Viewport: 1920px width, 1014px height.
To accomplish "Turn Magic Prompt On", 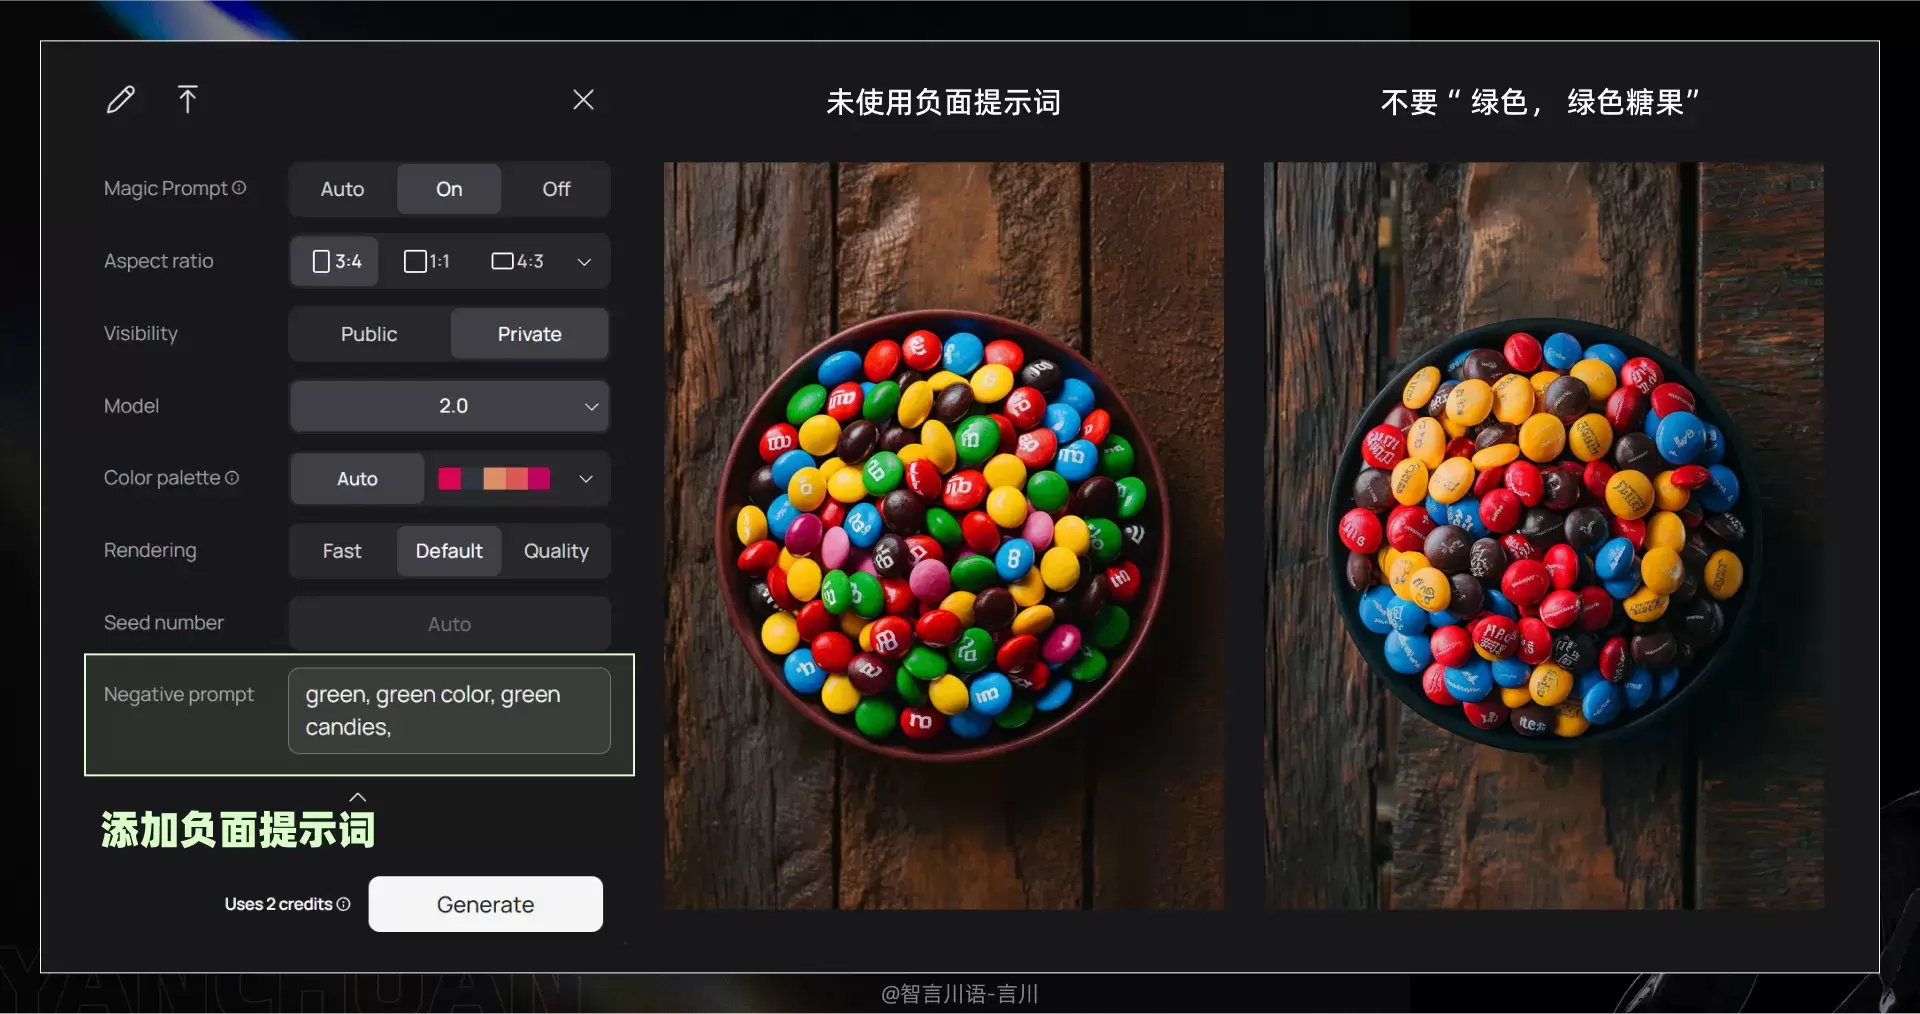I will [x=449, y=189].
